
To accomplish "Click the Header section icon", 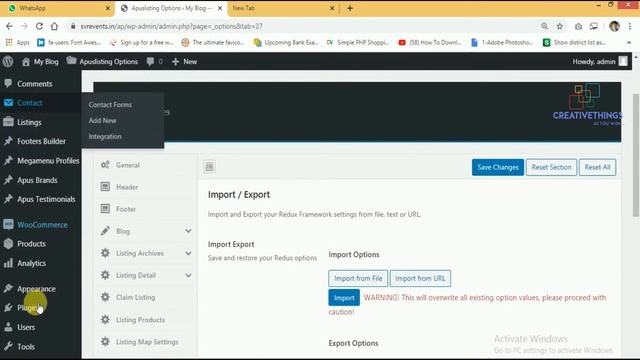I will [x=105, y=187].
